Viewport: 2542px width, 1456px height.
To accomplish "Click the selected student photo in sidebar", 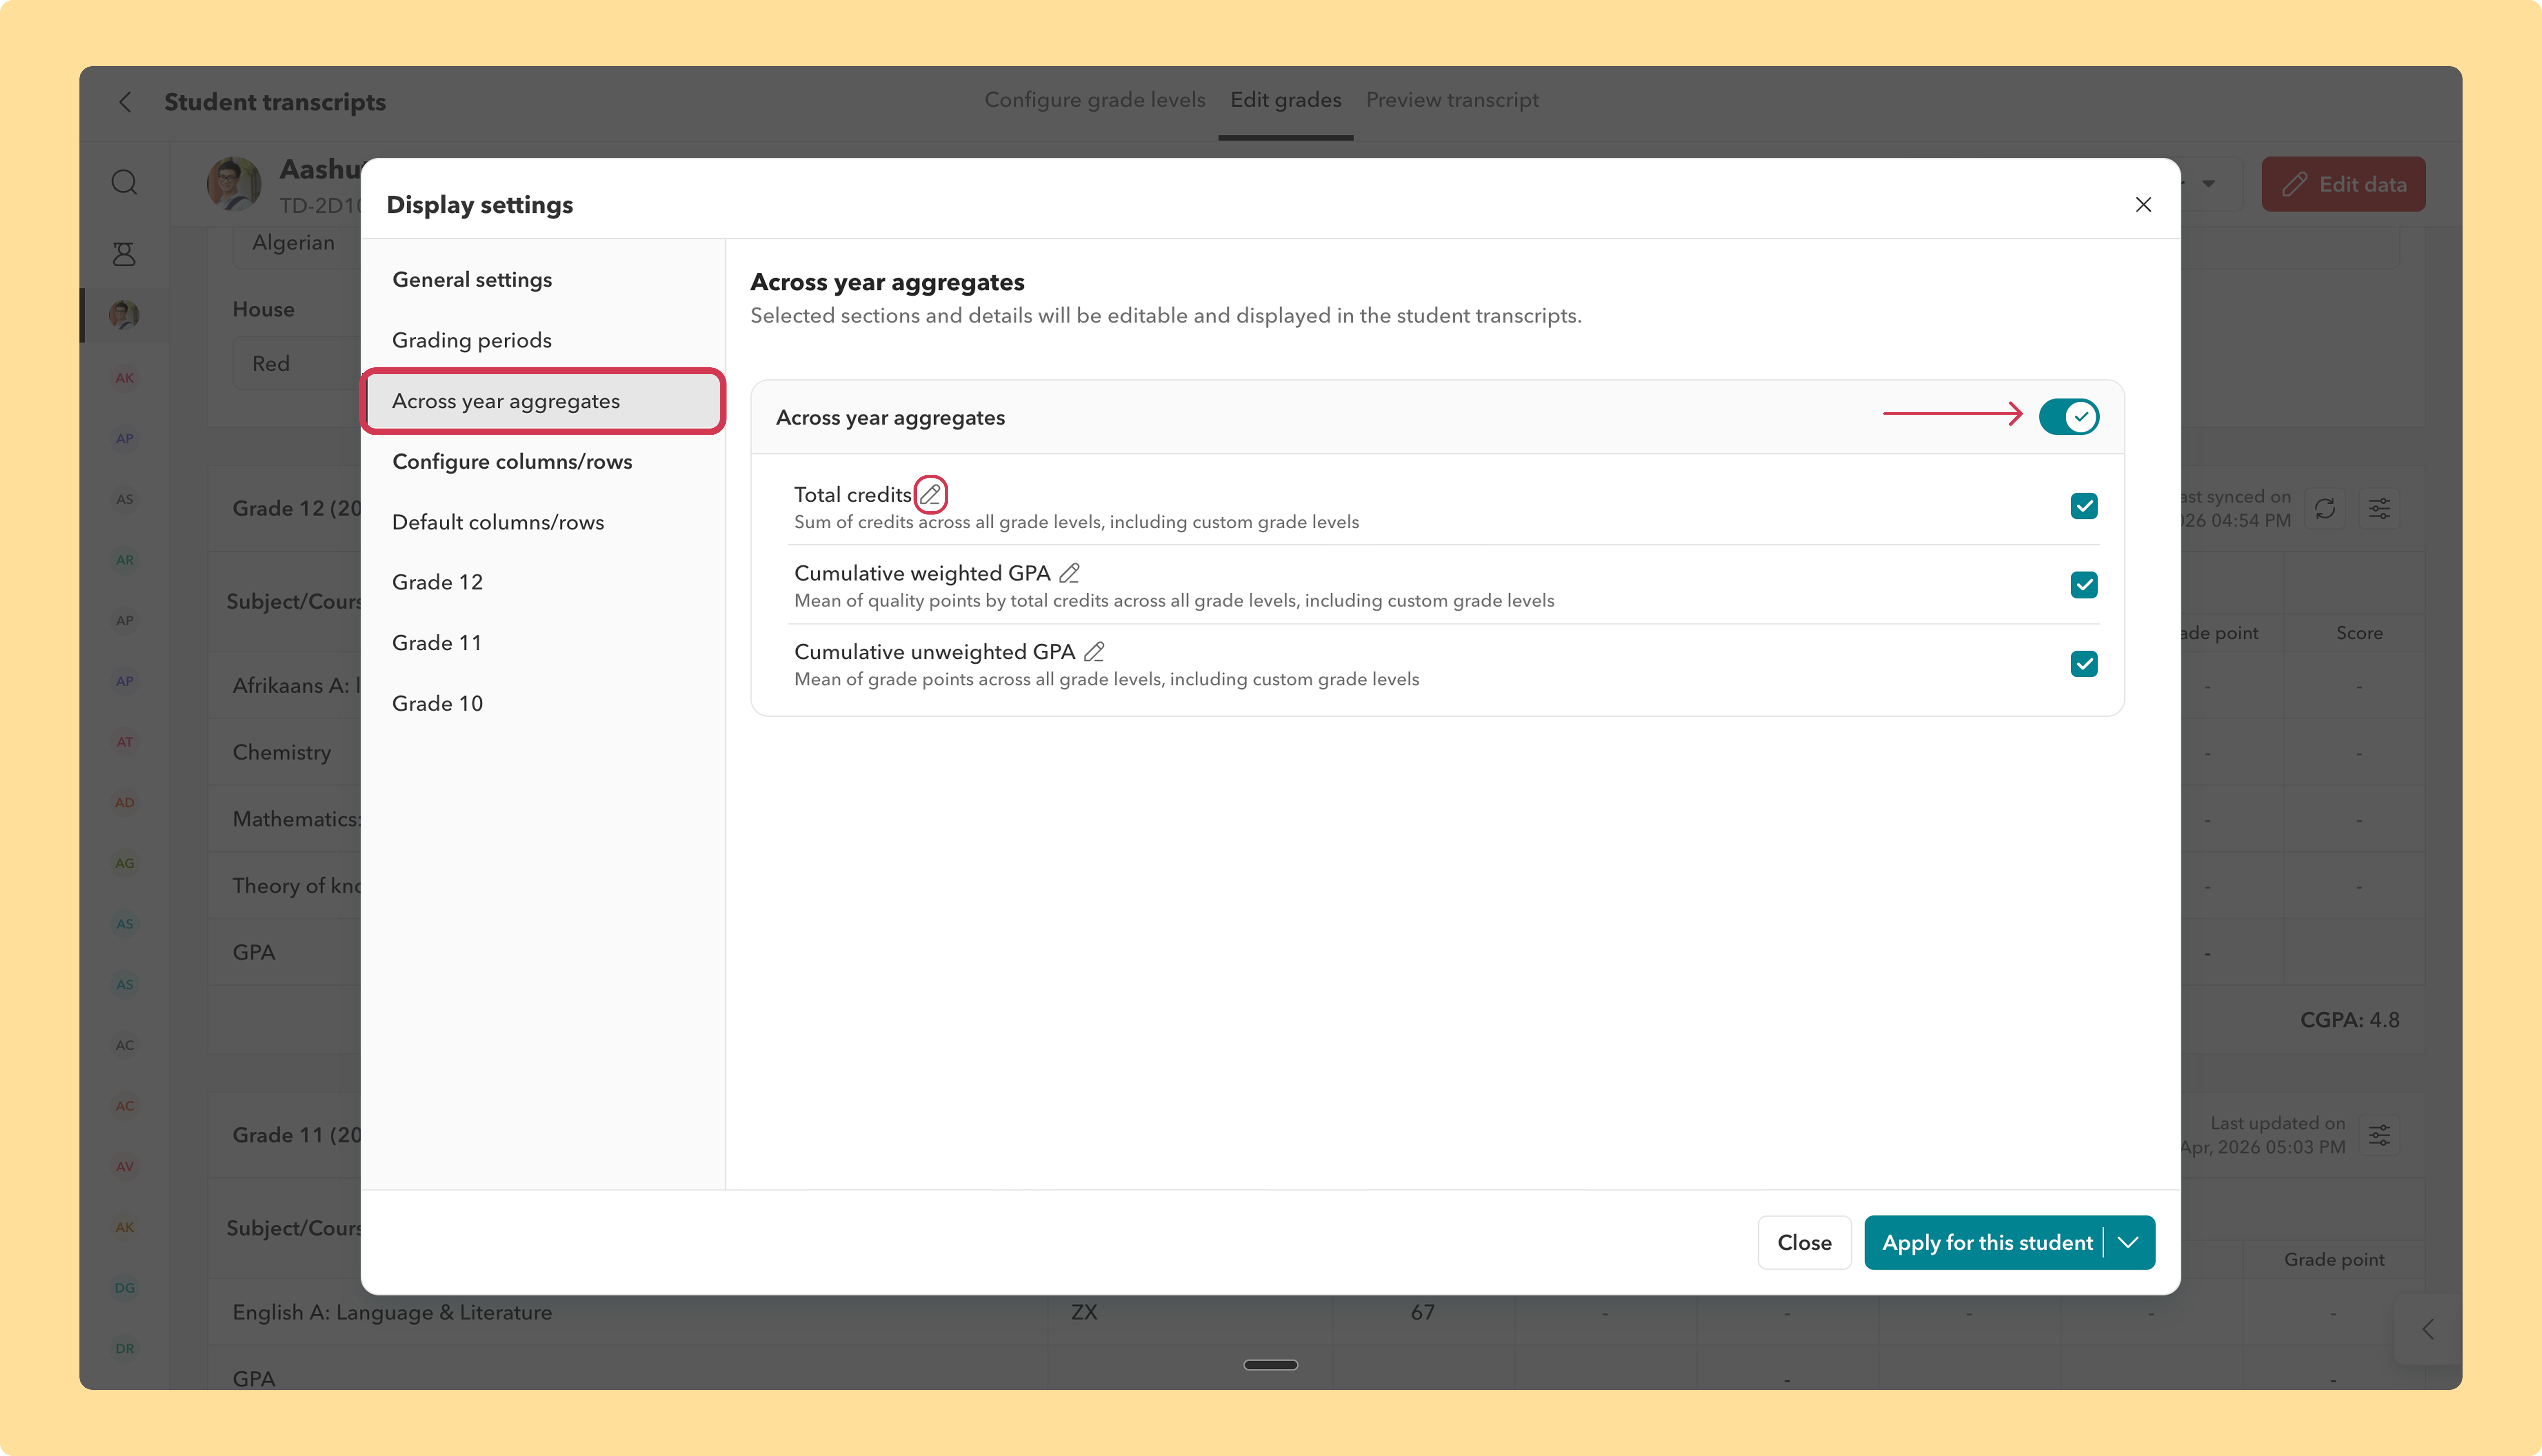I will (x=124, y=315).
